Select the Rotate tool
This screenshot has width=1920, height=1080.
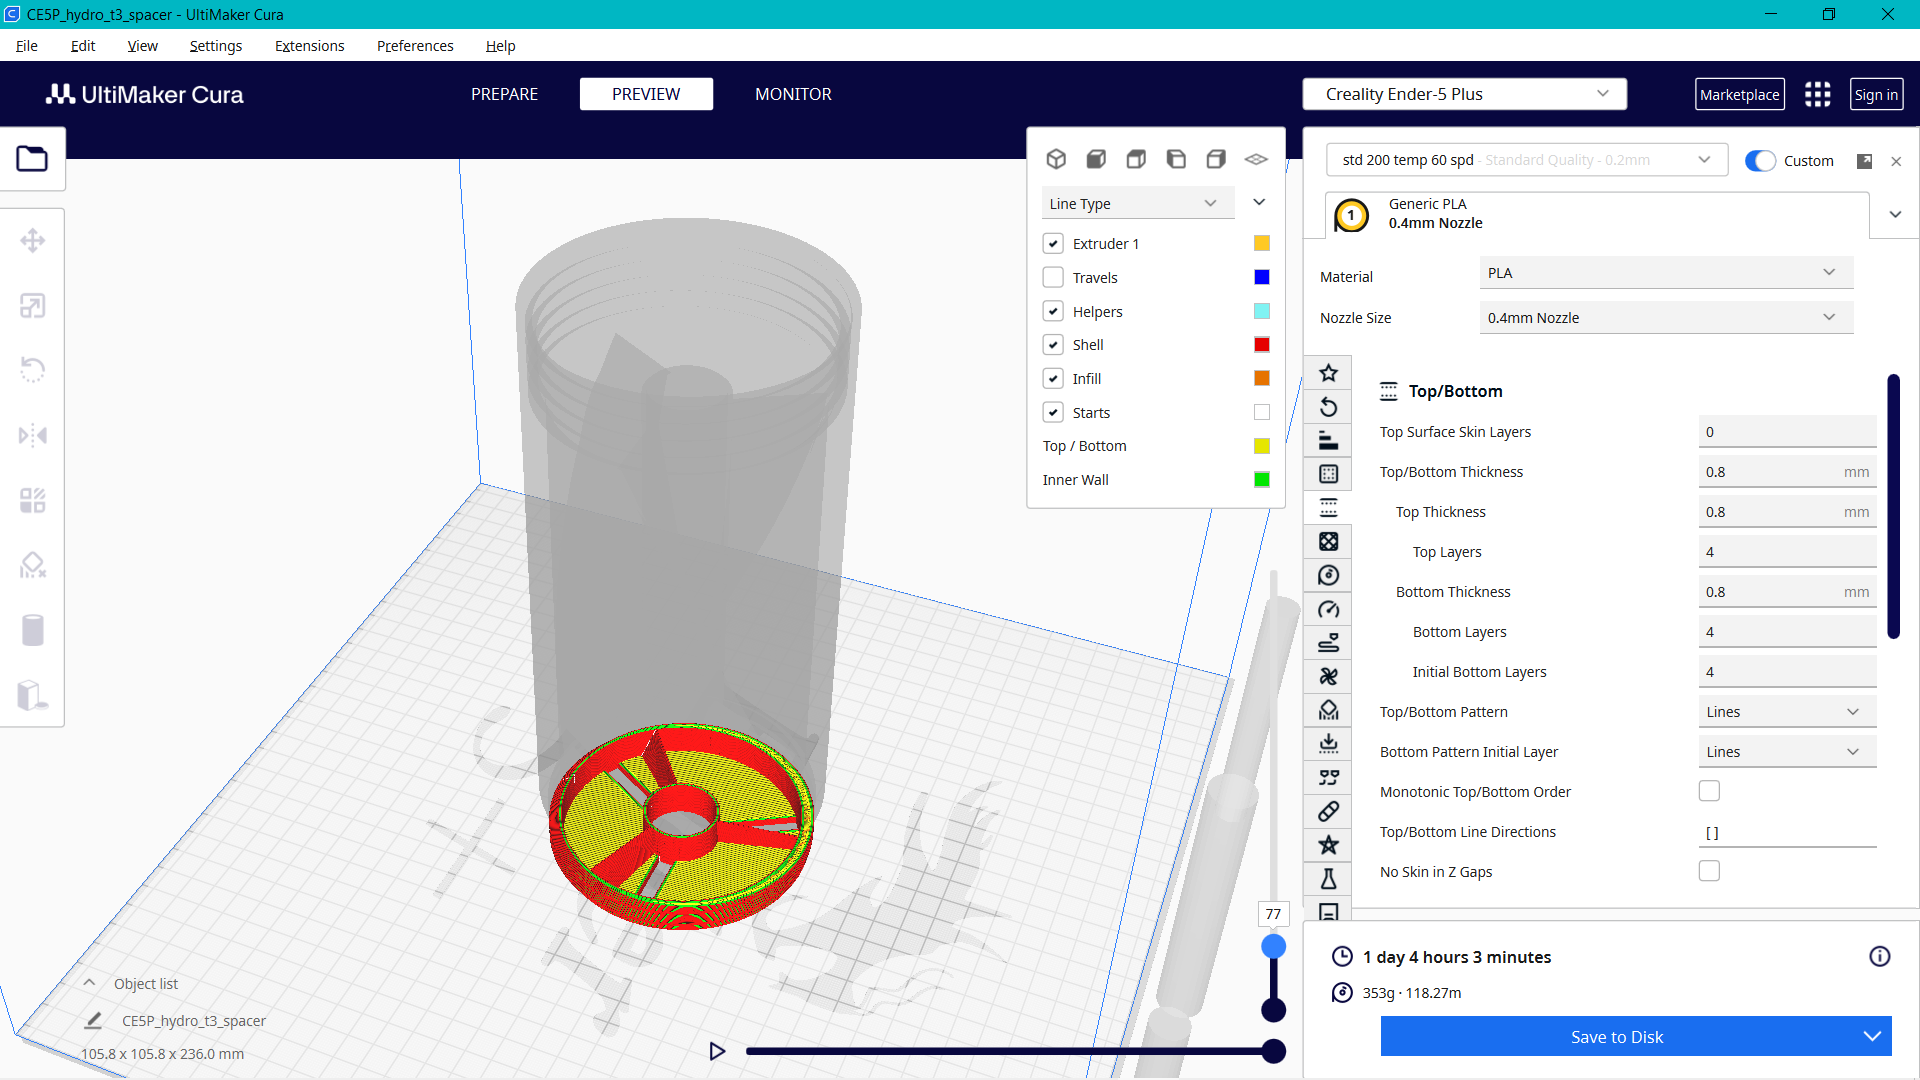click(33, 370)
